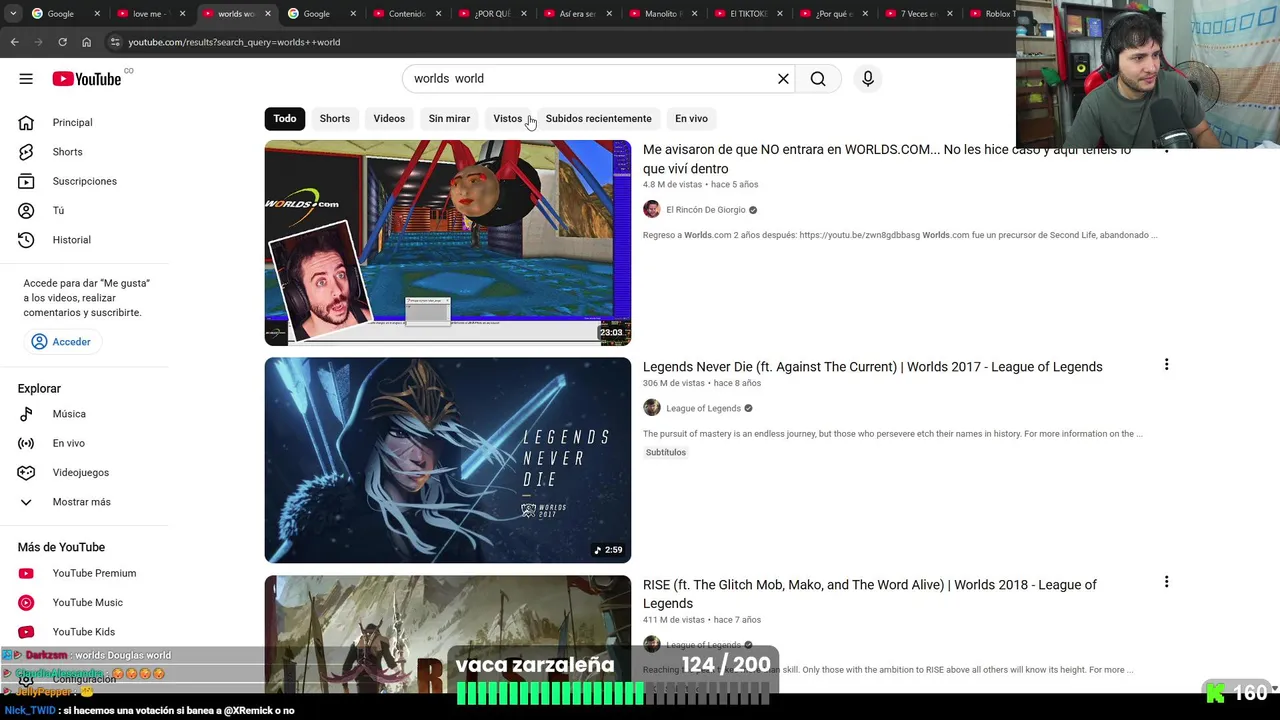1280x720 pixels.
Task: Open the Legends Never Die thumbnail
Action: click(x=448, y=460)
